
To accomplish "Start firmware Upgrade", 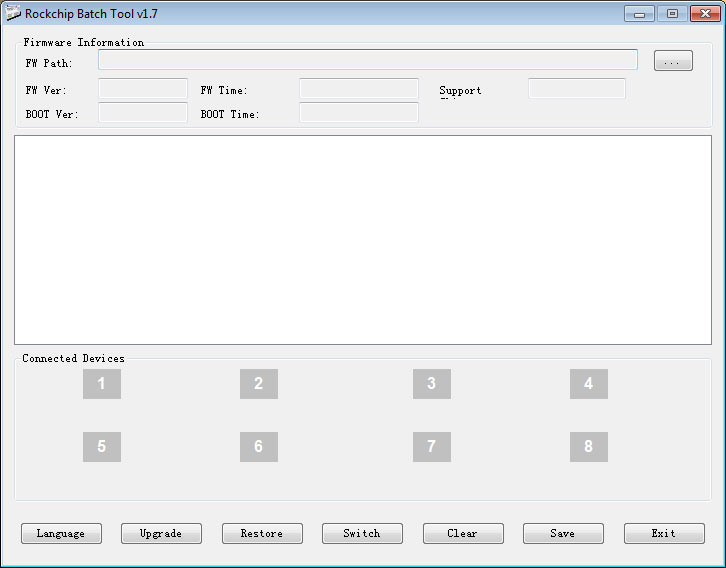I will coord(161,533).
